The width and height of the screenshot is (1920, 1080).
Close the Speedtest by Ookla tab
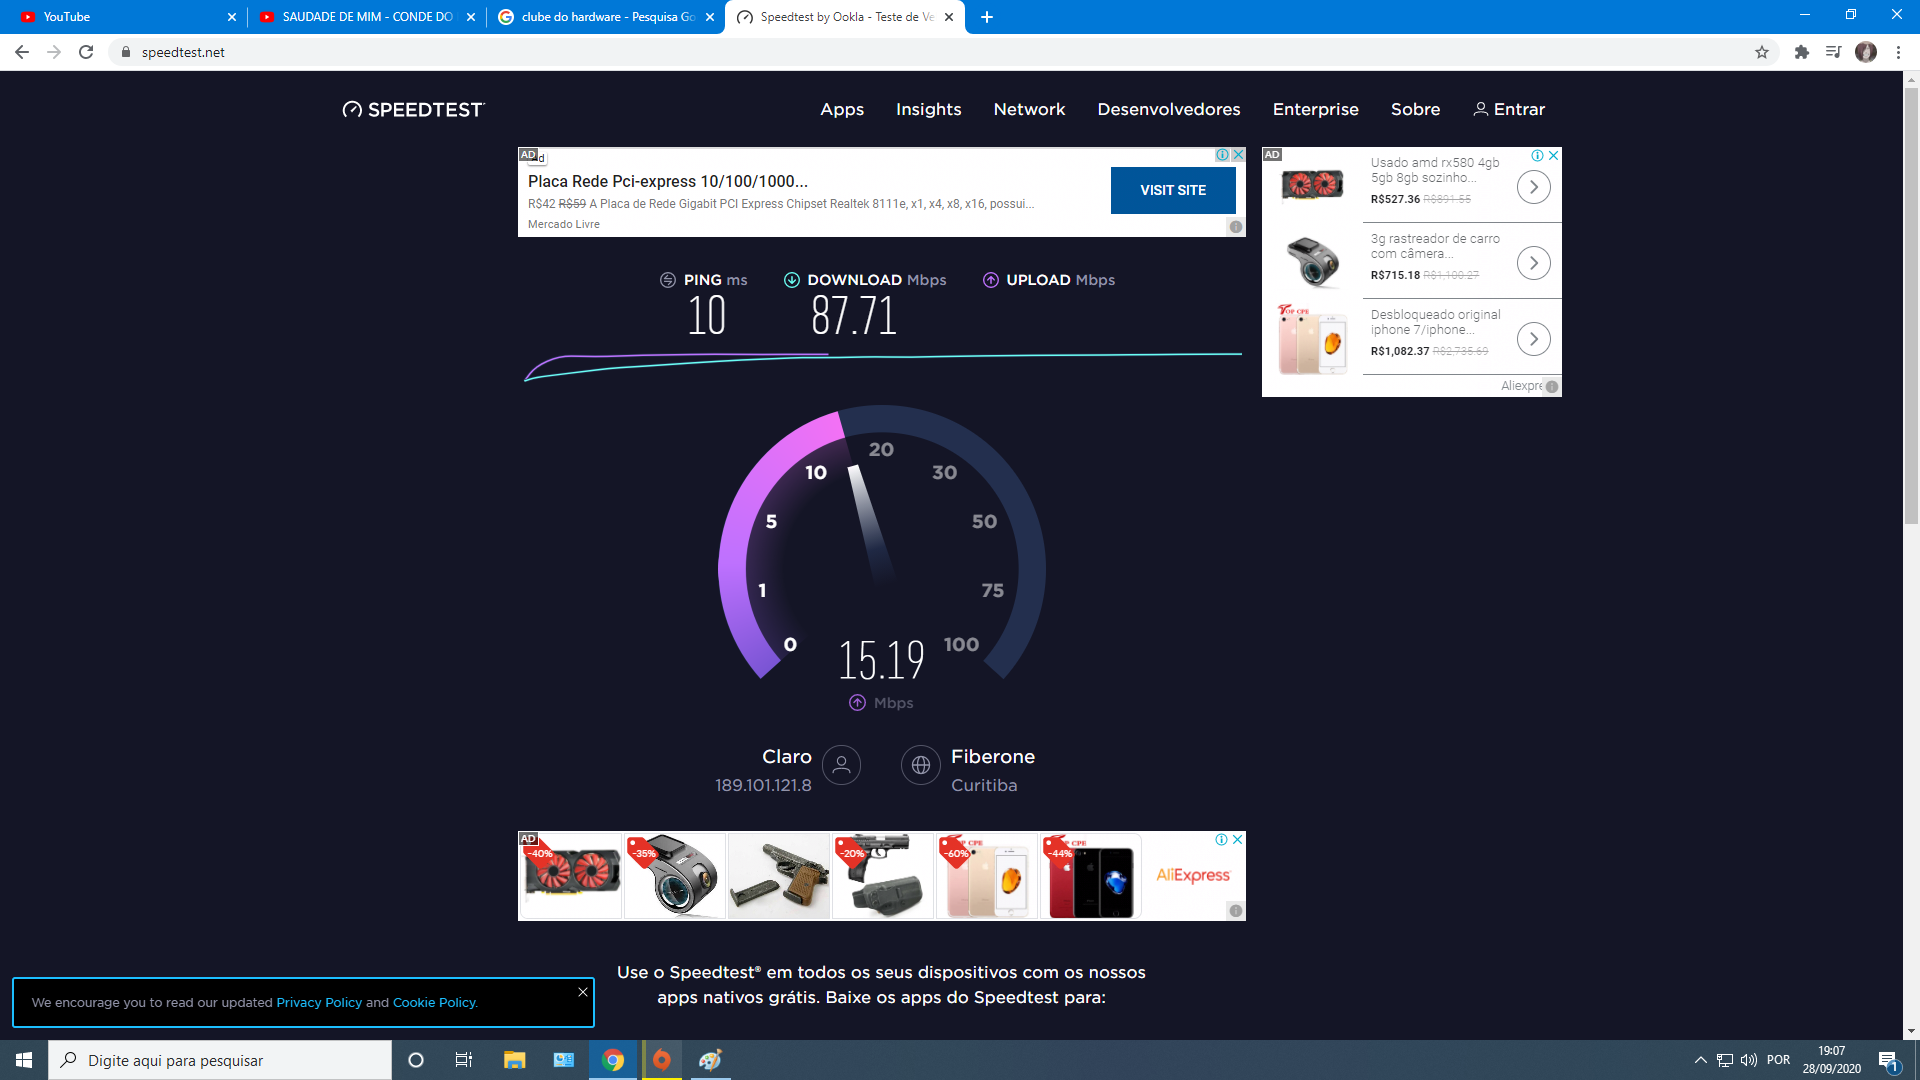pyautogui.click(x=949, y=17)
